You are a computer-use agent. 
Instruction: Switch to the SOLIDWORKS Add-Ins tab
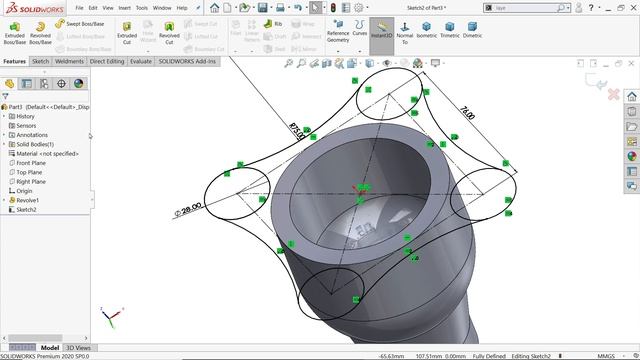pos(187,61)
